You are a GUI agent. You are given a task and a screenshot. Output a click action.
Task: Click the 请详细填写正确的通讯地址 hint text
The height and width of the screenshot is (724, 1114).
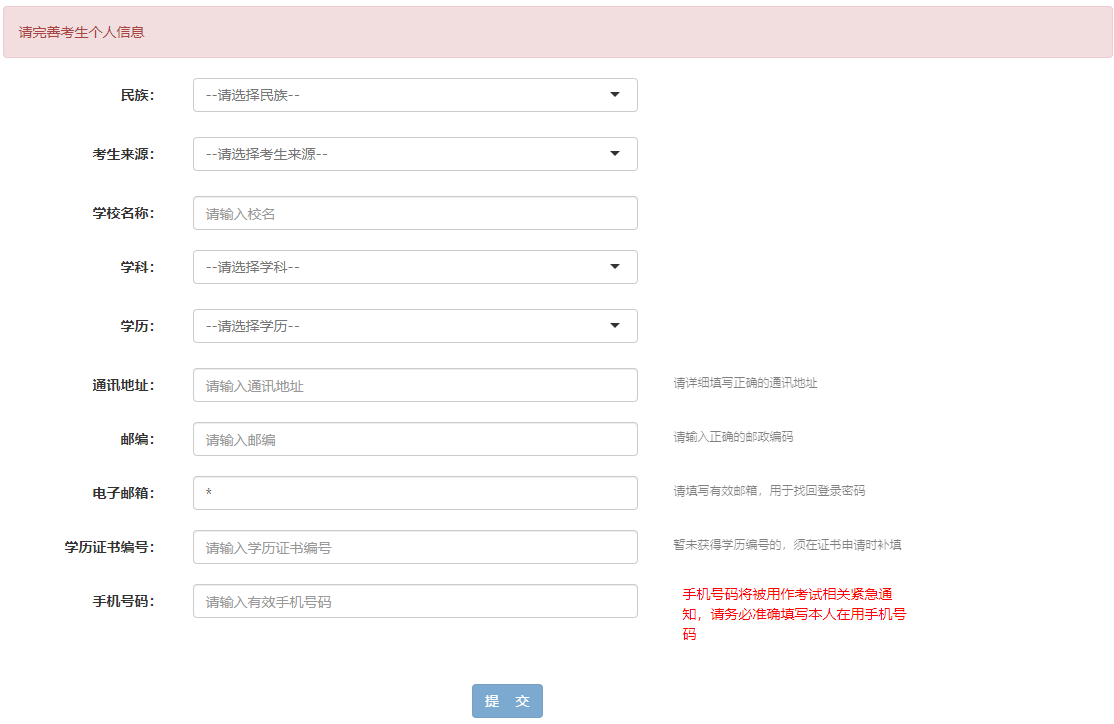click(745, 383)
